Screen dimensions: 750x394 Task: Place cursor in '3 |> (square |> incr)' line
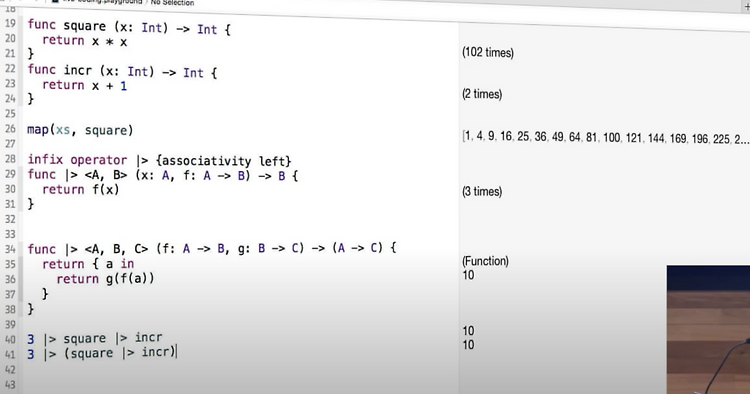[102, 353]
